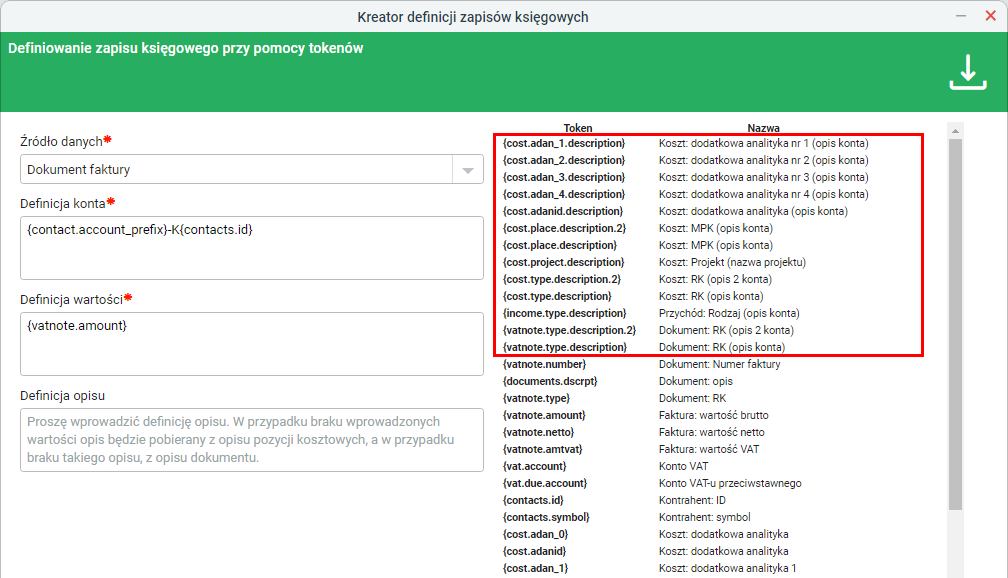Select token {cost.adanid}
This screenshot has height=578, width=1008.
tap(534, 552)
